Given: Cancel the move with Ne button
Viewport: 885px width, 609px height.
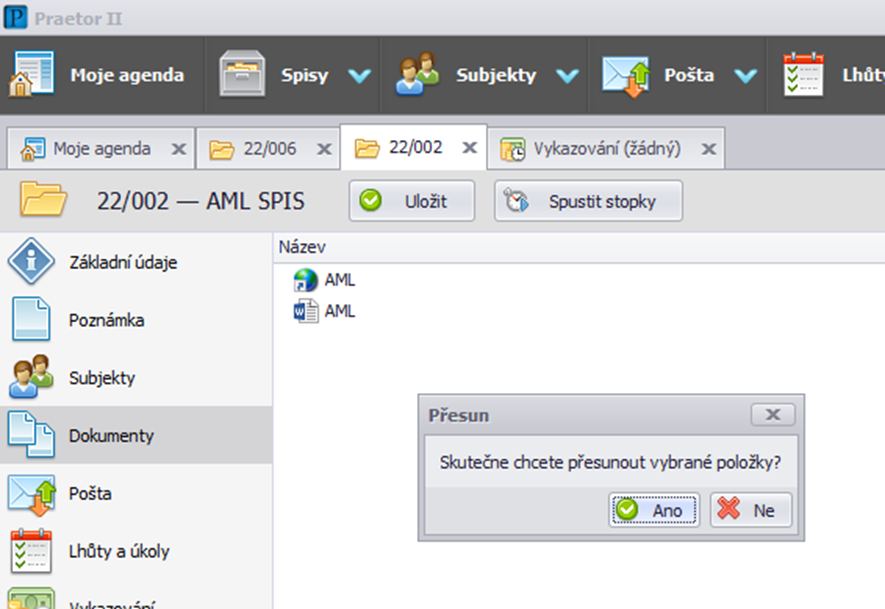Looking at the screenshot, I should coord(750,510).
